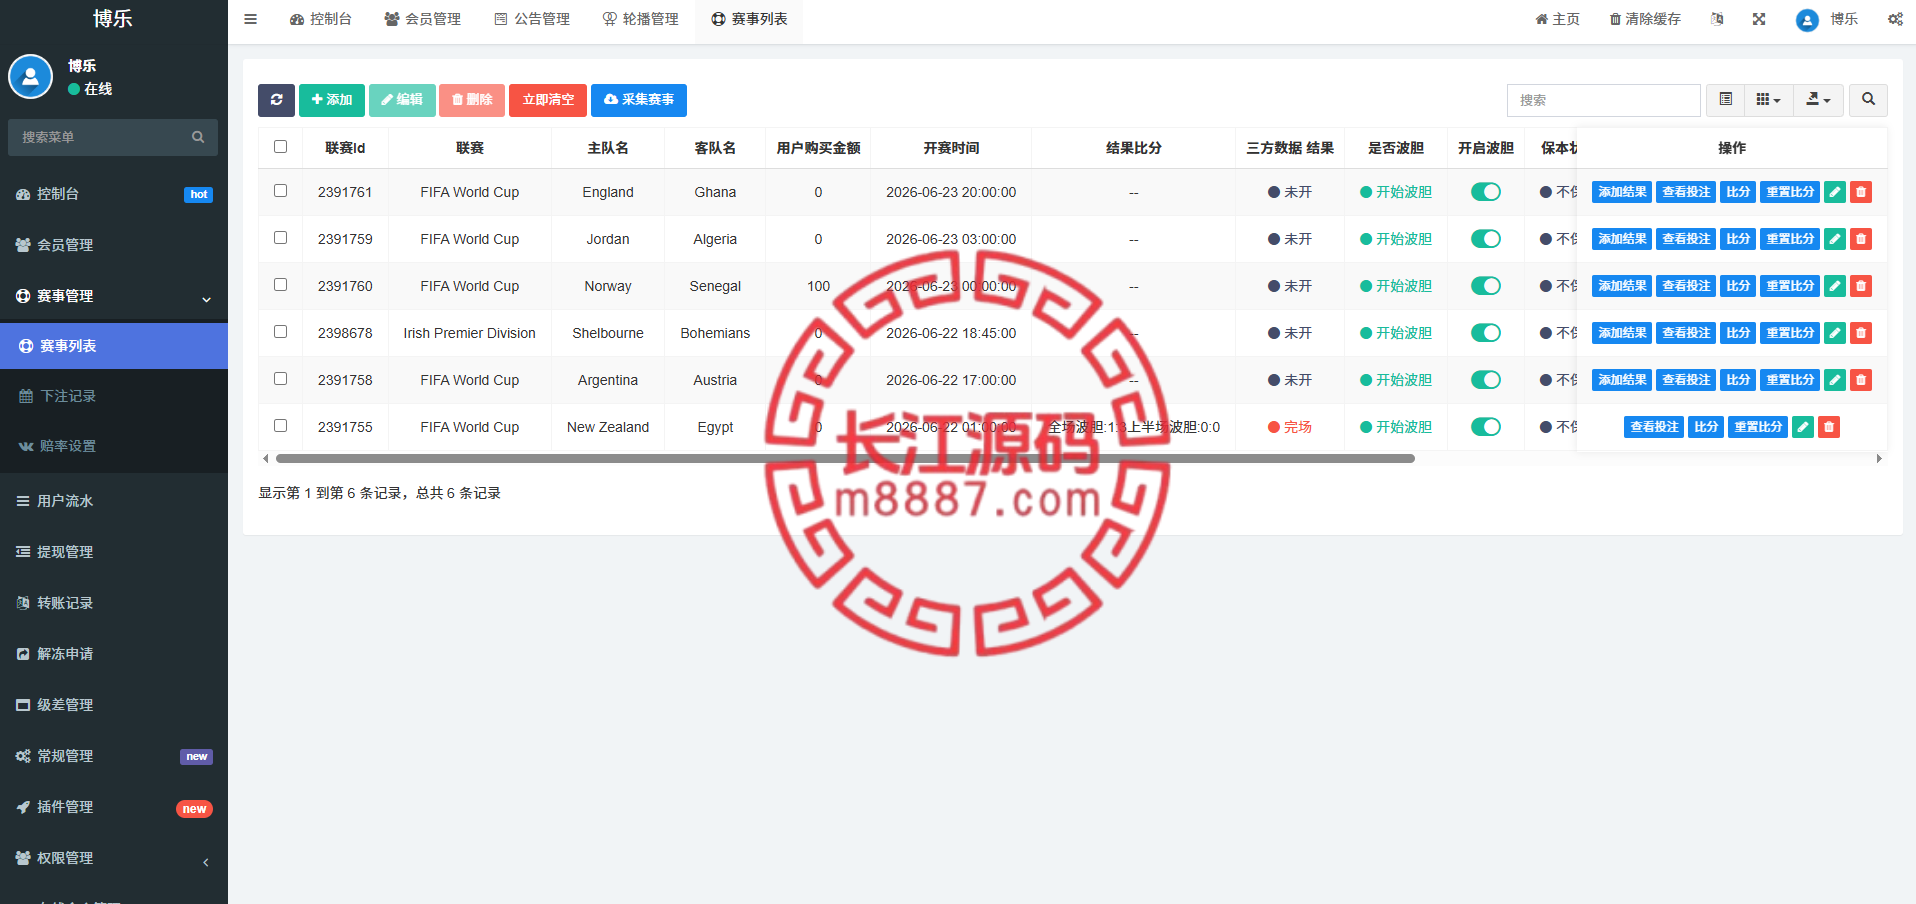Delete the New Zealand vs Egypt match
This screenshot has height=904, width=1916.
(x=1829, y=427)
